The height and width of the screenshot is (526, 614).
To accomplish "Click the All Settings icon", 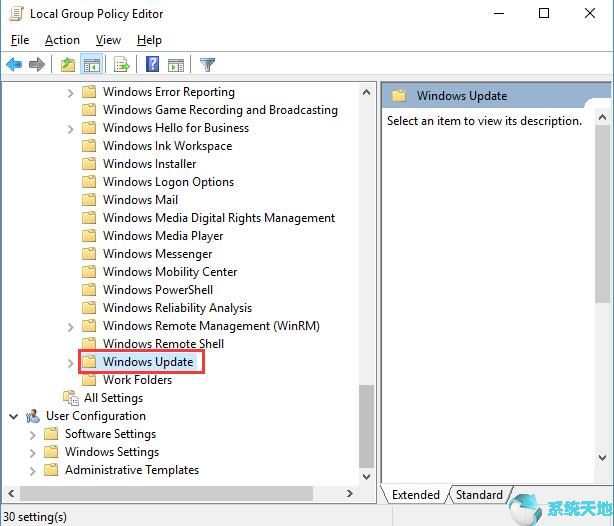I will (71, 398).
